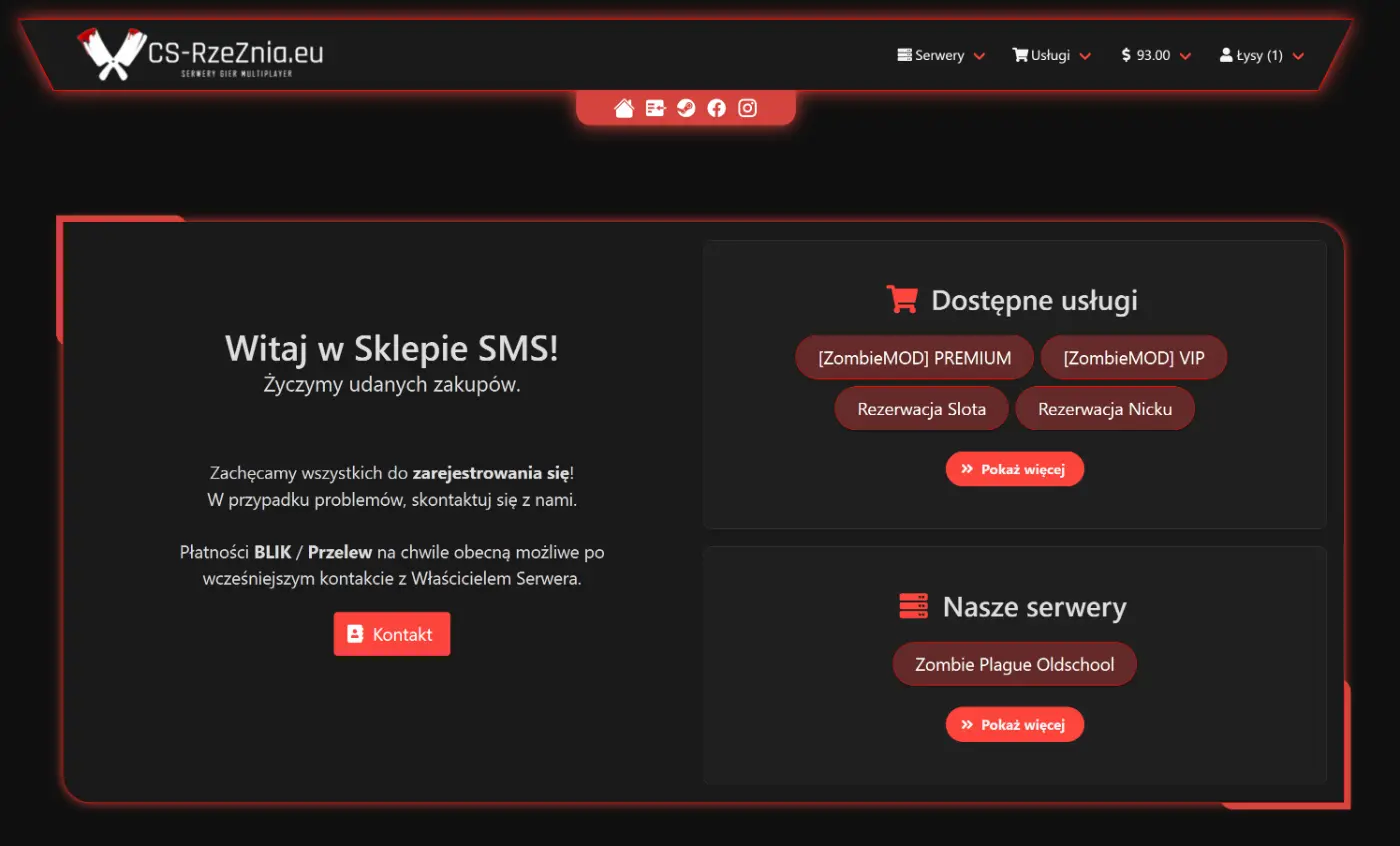Viewport: 1400px width, 846px height.
Task: Click the shopping cart icon beside Usługi
Action: (x=1020, y=55)
